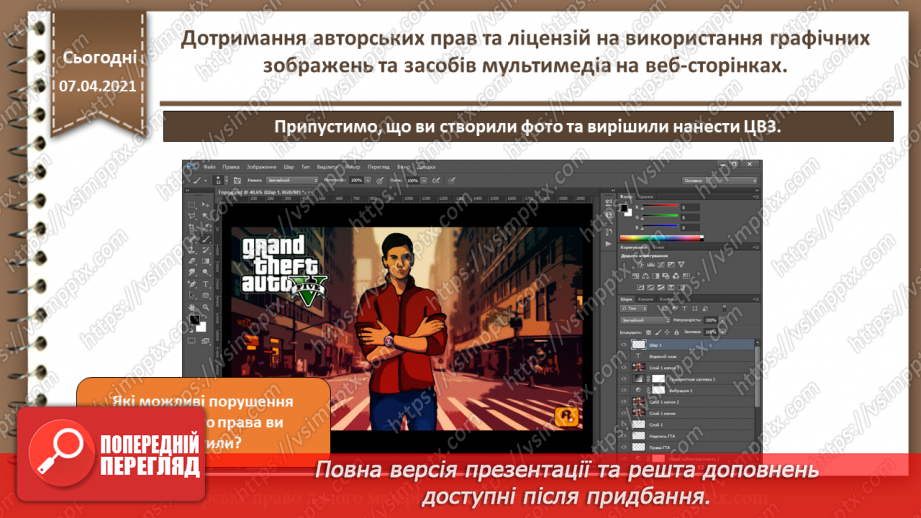Toggle visibility of Права ГТА layer

(x=624, y=447)
